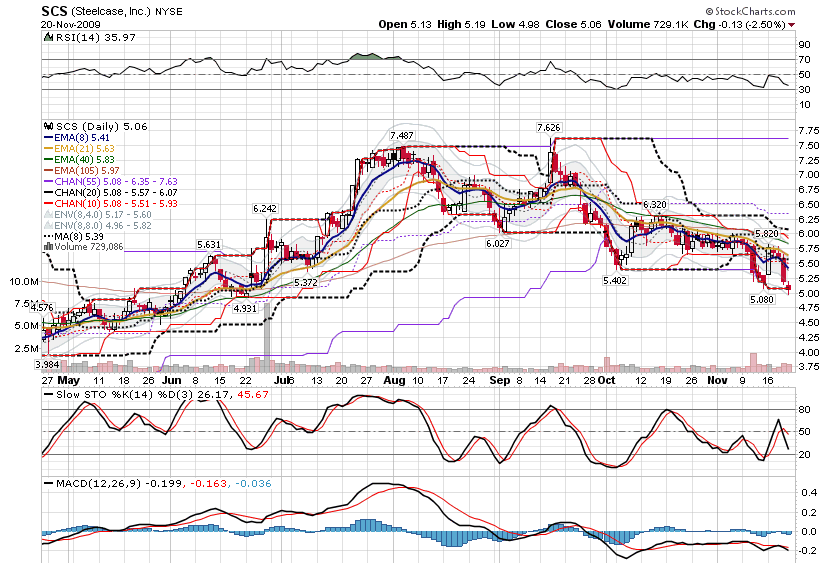Click the Oct label on the date axis
This screenshot has height=563, width=822.
point(607,381)
